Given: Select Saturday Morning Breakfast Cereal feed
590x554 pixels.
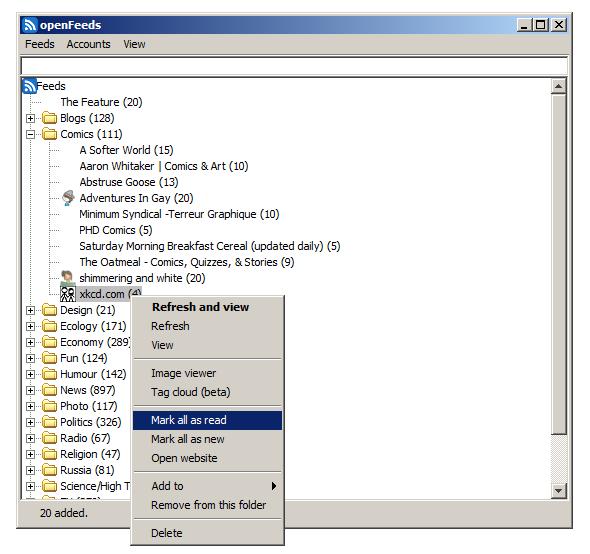Looking at the screenshot, I should pyautogui.click(x=210, y=246).
